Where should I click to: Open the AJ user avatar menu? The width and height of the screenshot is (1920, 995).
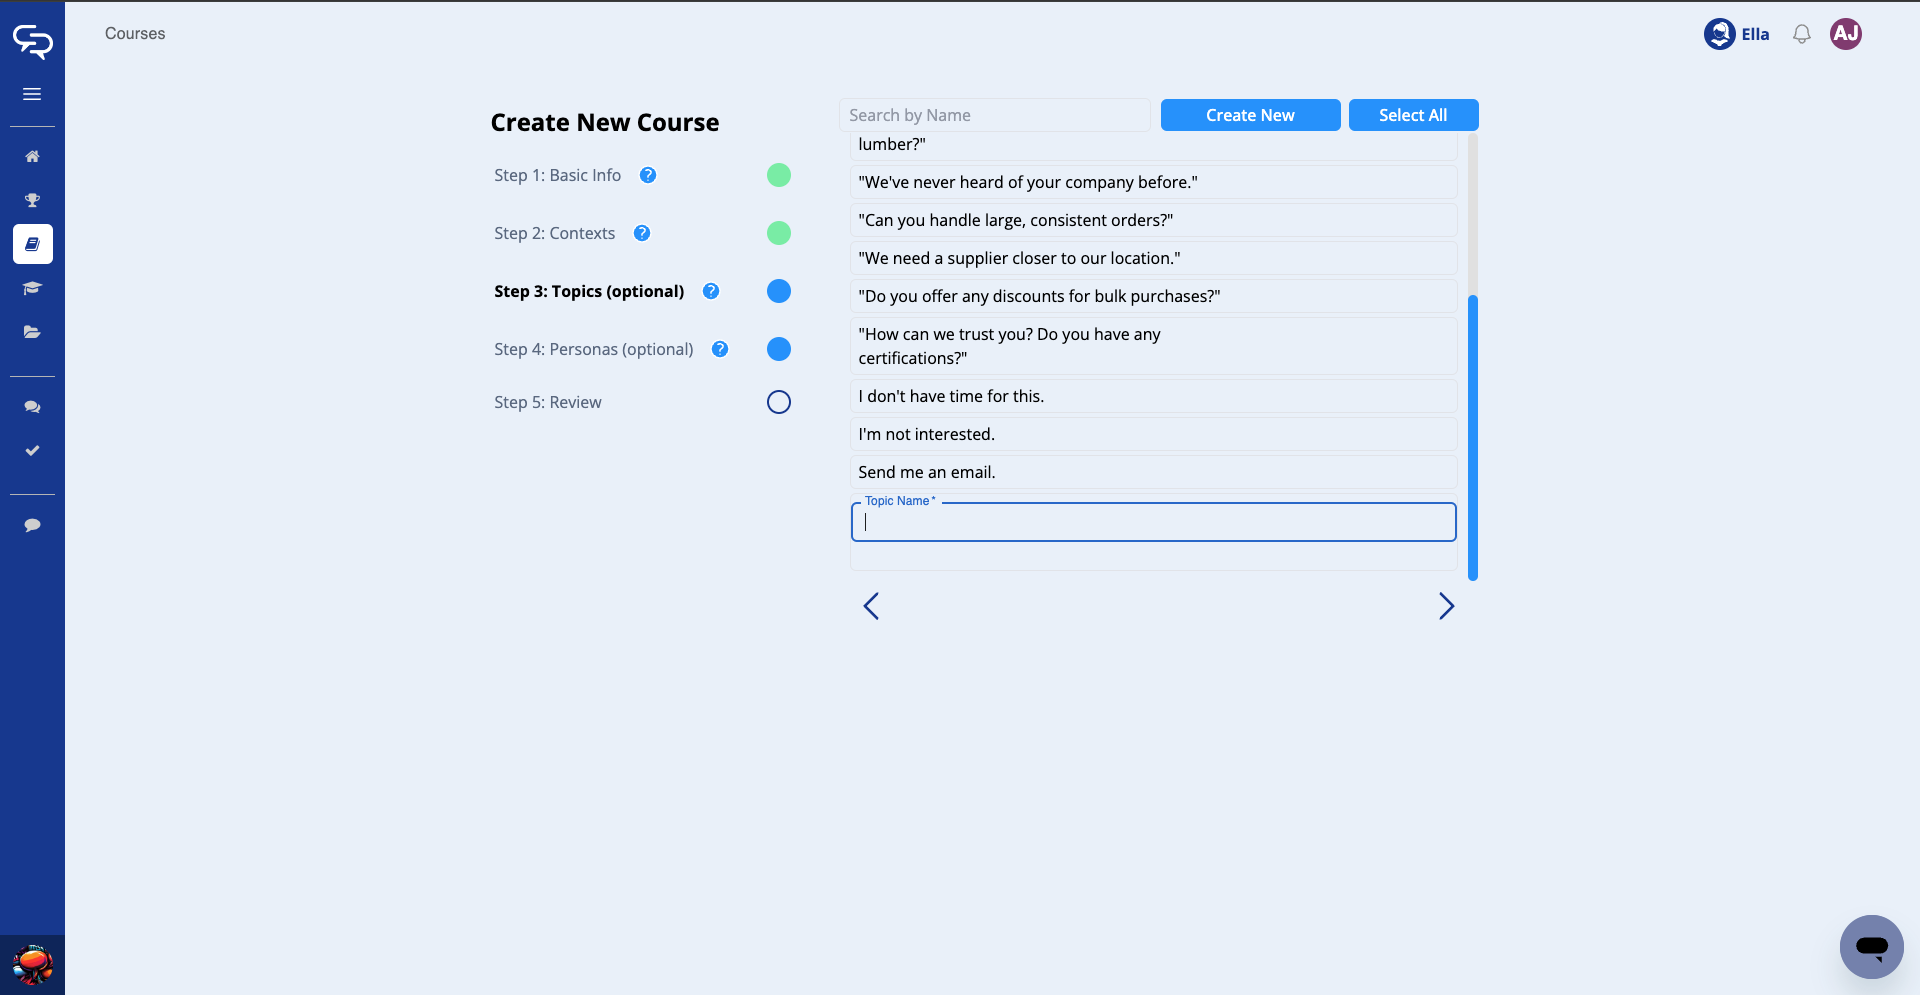pos(1845,34)
